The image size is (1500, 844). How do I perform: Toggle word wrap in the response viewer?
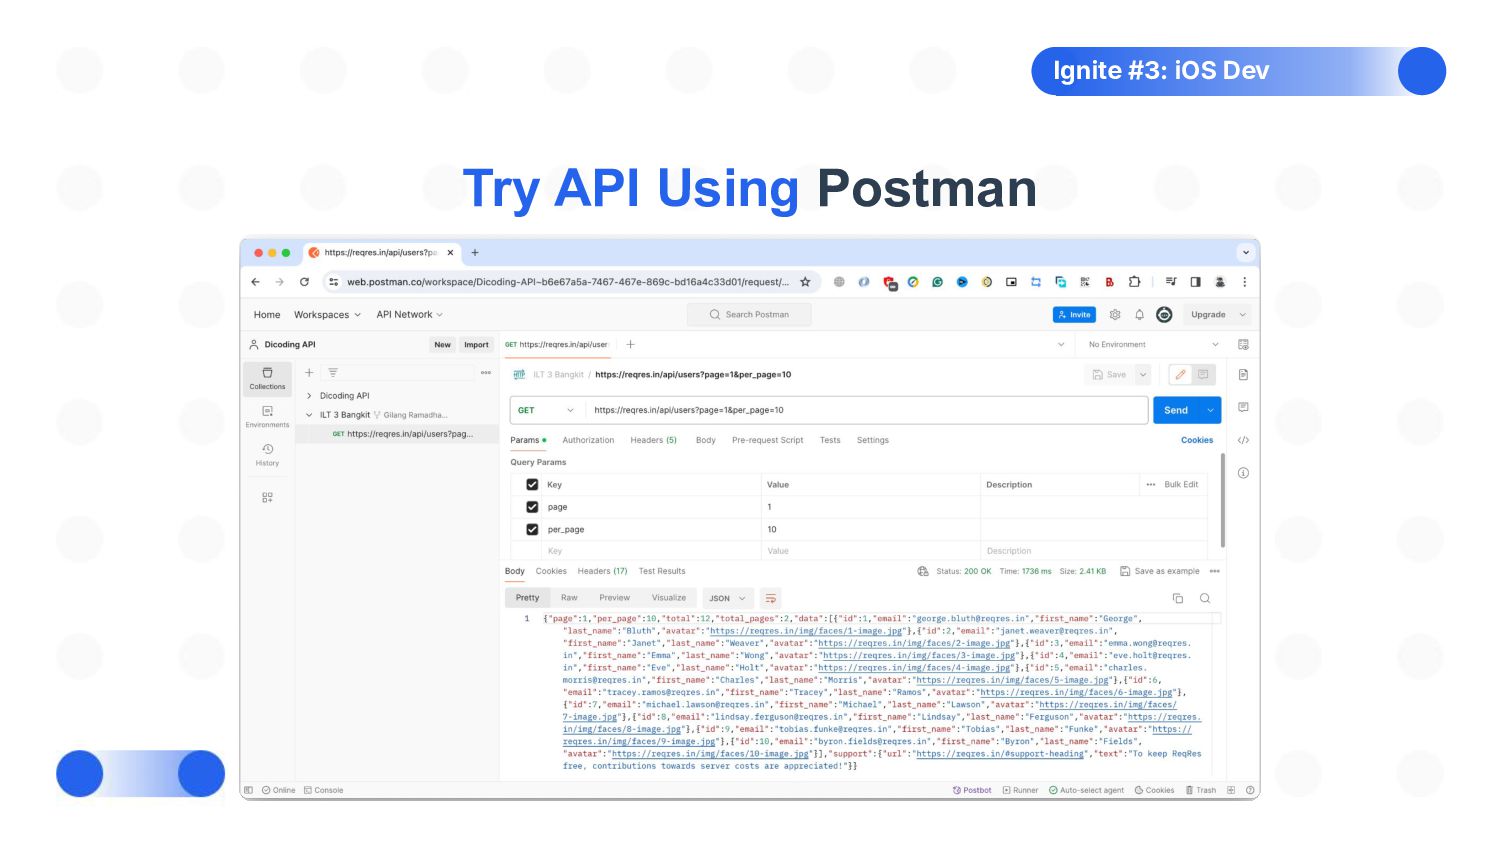click(x=770, y=598)
